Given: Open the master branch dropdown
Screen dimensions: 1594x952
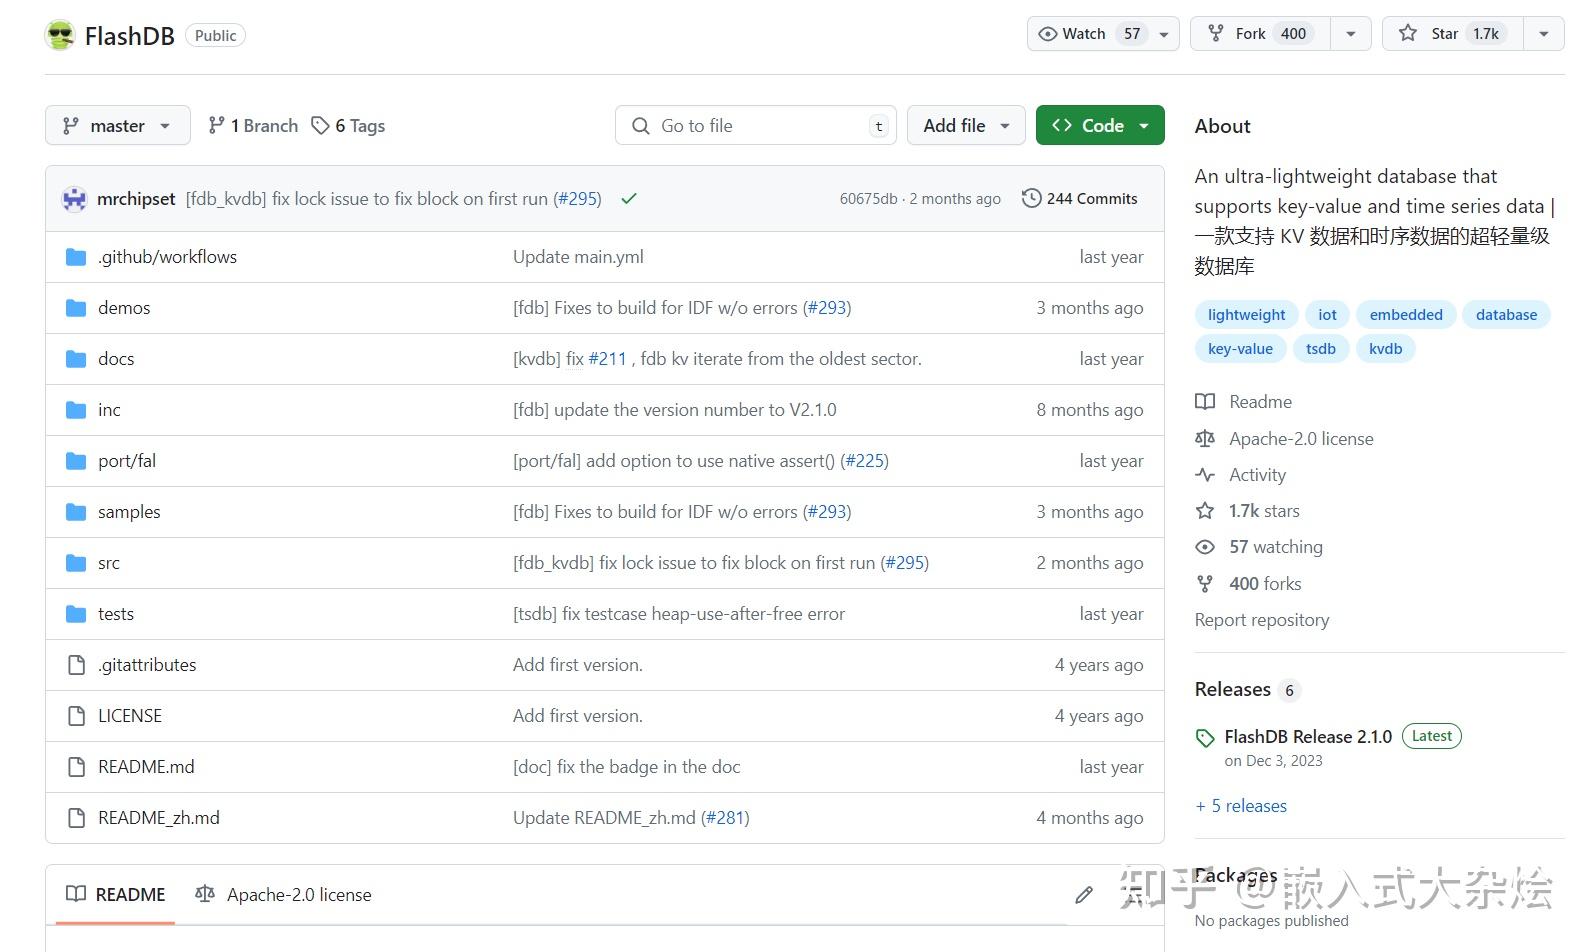Looking at the screenshot, I should (117, 126).
